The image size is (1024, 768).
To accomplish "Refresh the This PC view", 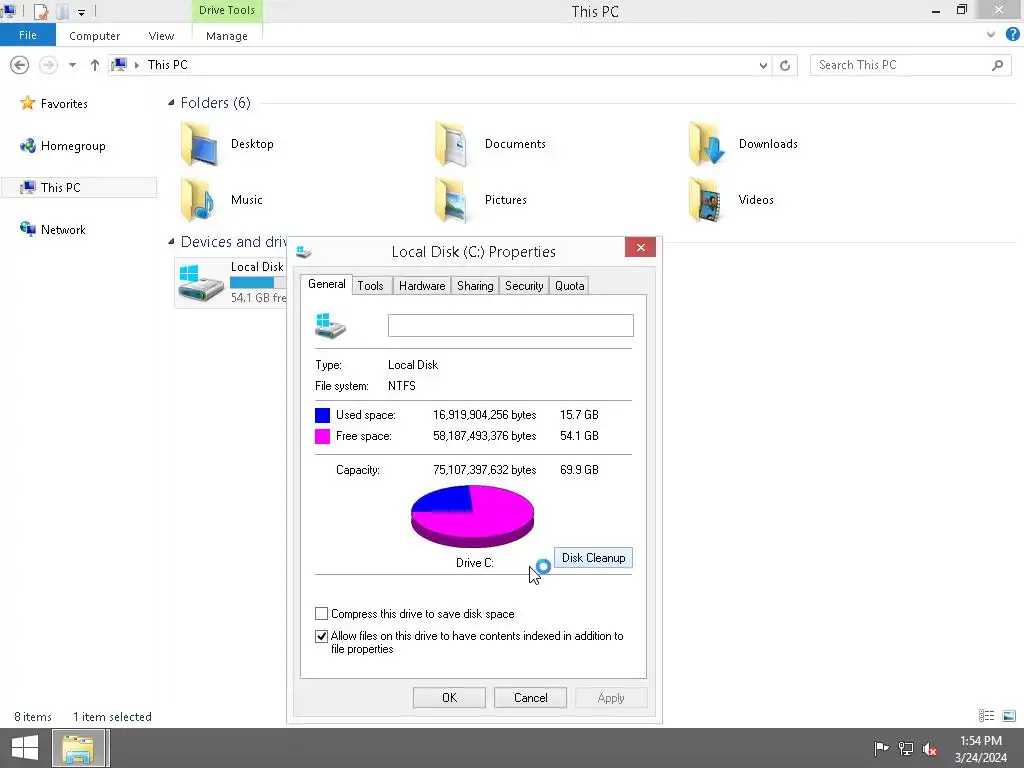I will pyautogui.click(x=785, y=65).
